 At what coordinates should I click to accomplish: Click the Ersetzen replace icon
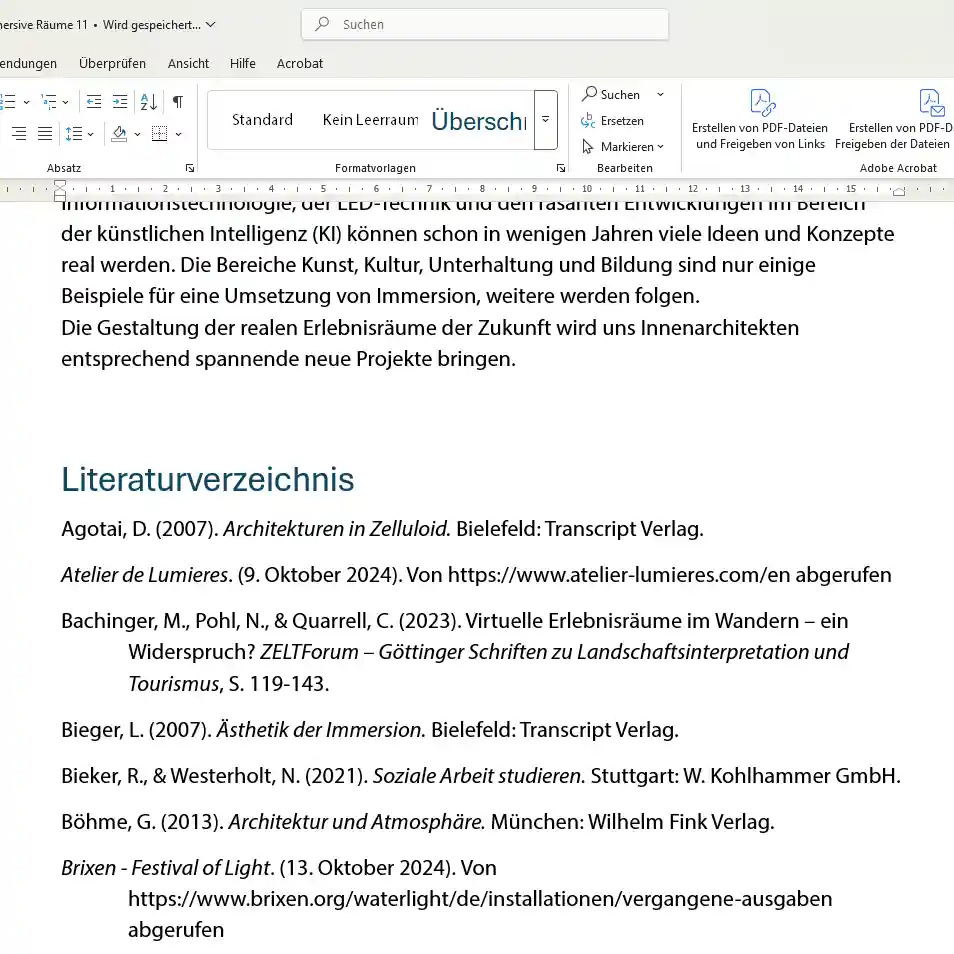pyautogui.click(x=589, y=121)
